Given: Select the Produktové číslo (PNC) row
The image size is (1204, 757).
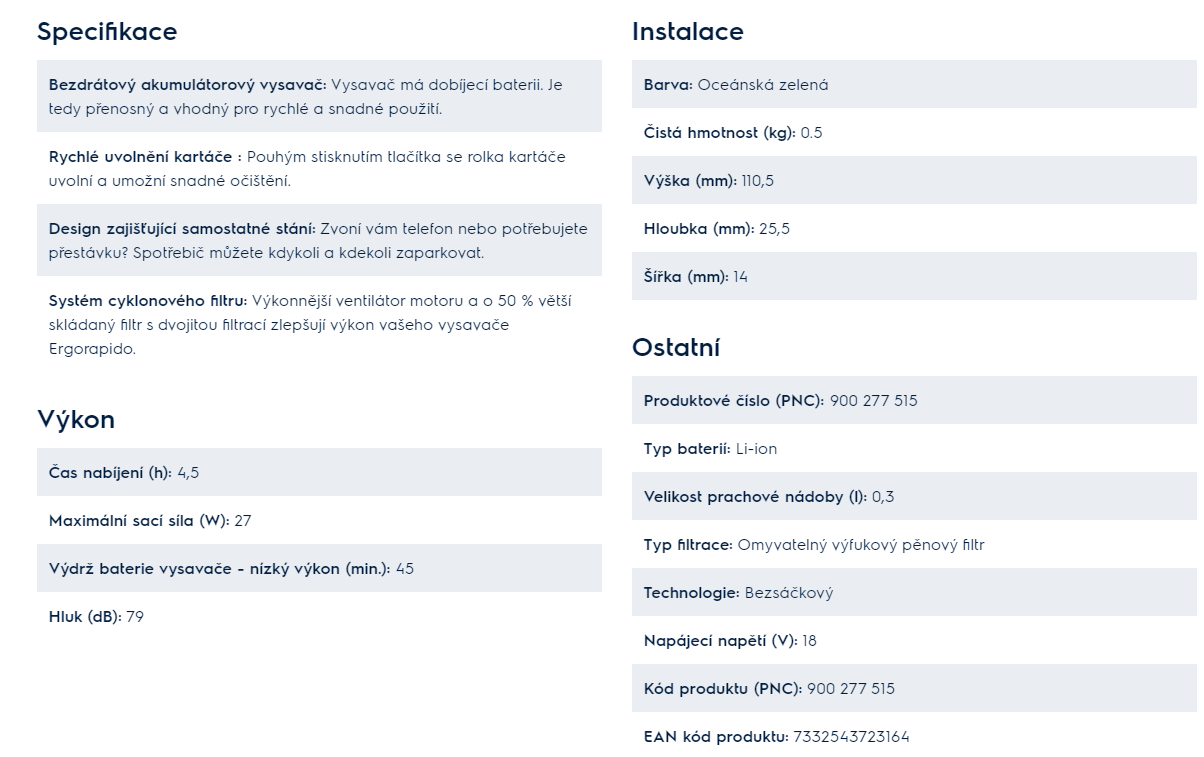Looking at the screenshot, I should coord(914,400).
